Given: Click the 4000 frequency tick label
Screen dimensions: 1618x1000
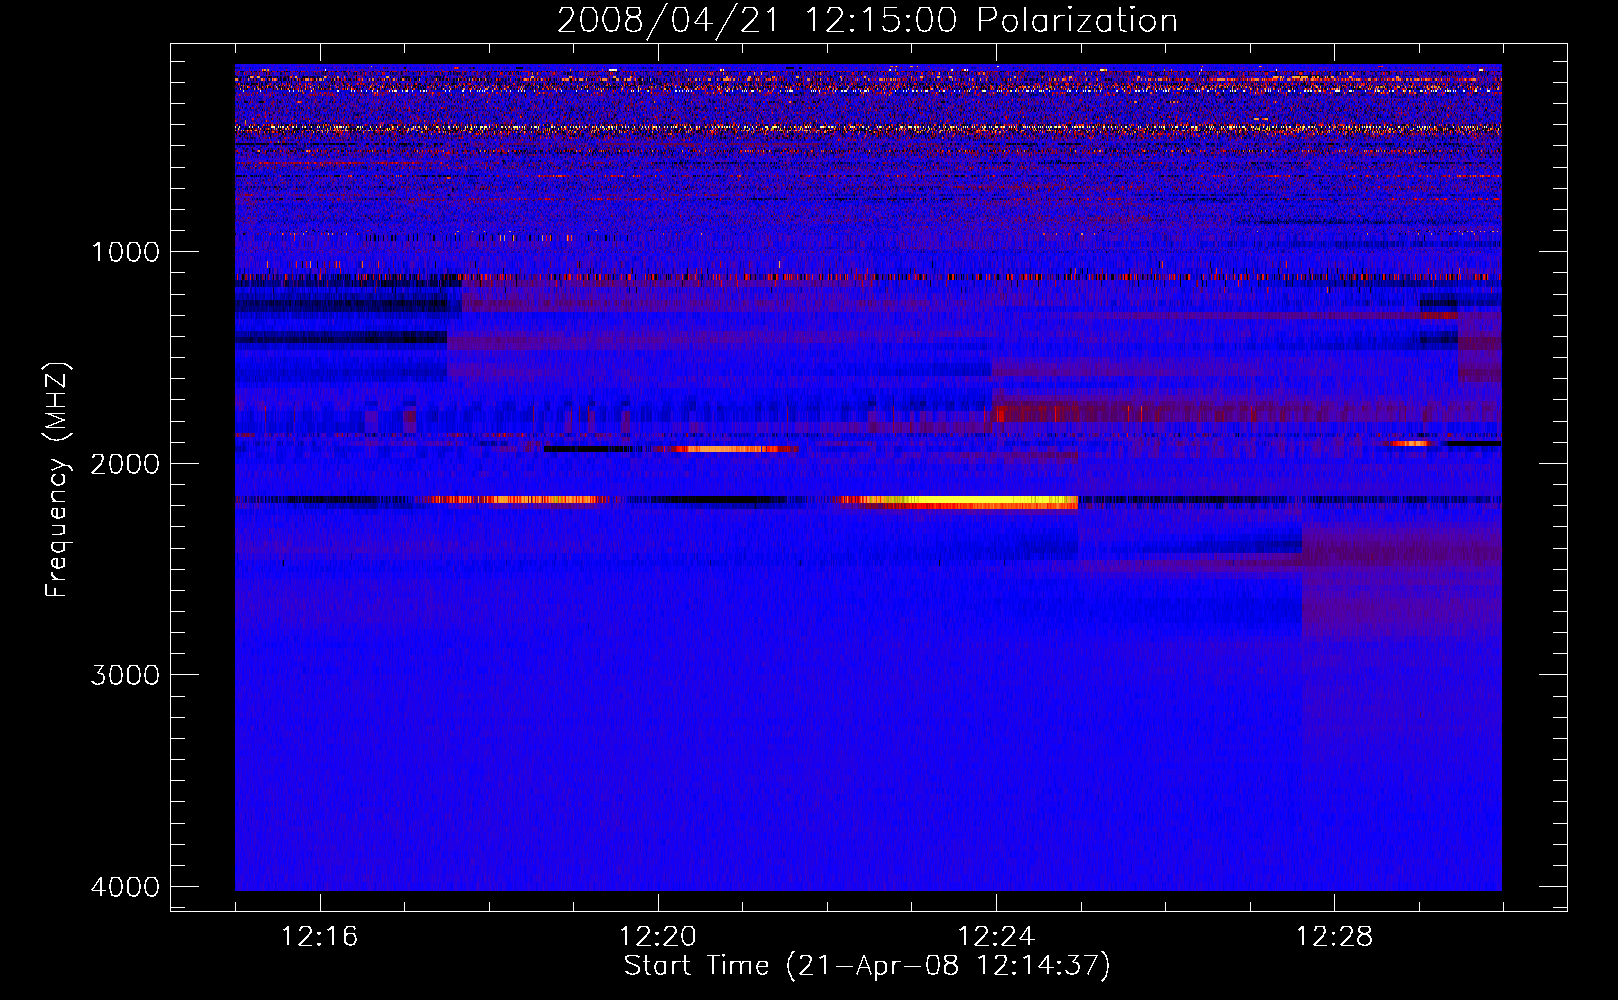Looking at the screenshot, I should (125, 887).
